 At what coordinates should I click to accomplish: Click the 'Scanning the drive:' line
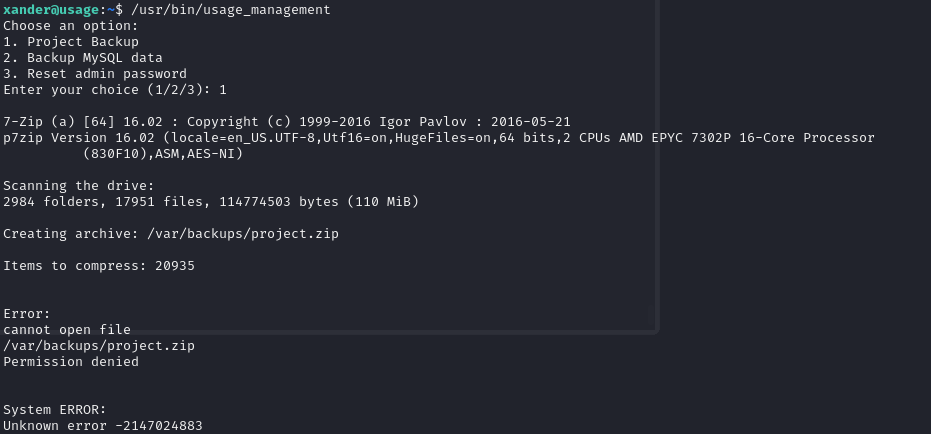[78, 185]
